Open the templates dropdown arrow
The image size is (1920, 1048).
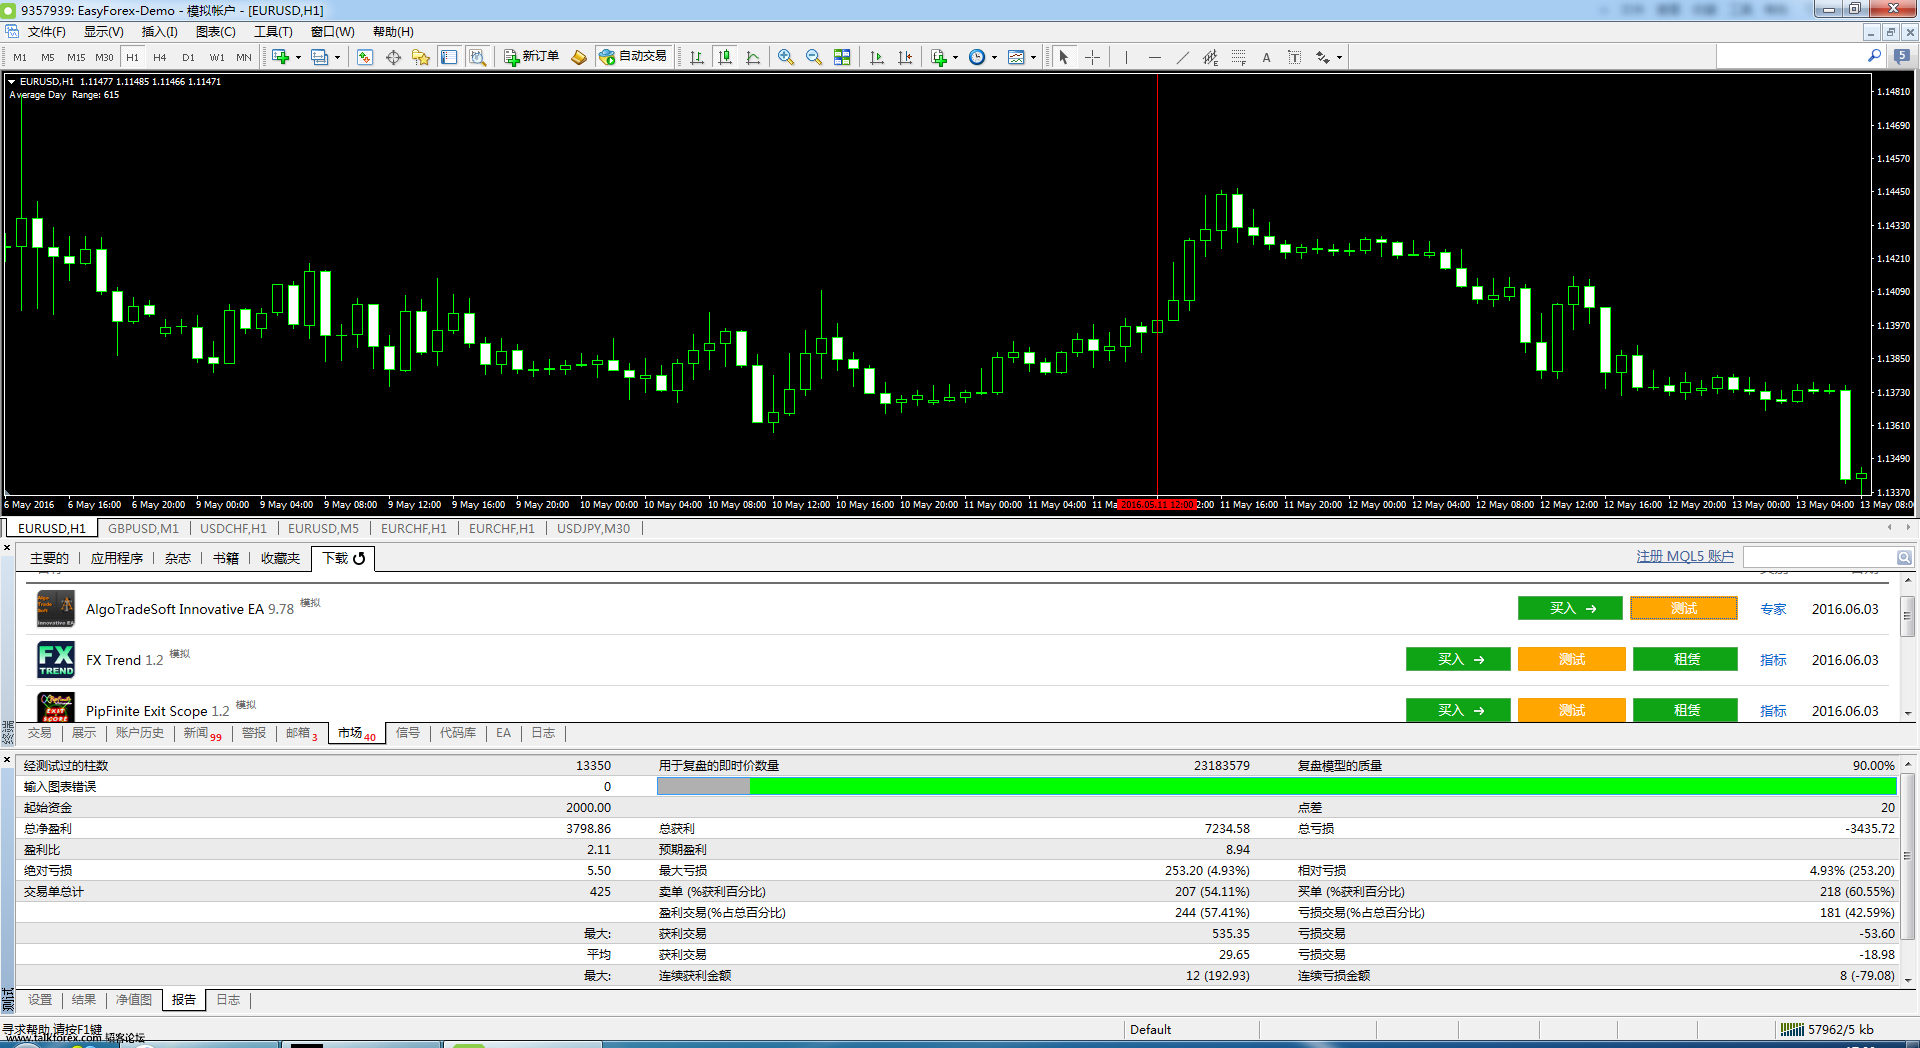(1033, 57)
